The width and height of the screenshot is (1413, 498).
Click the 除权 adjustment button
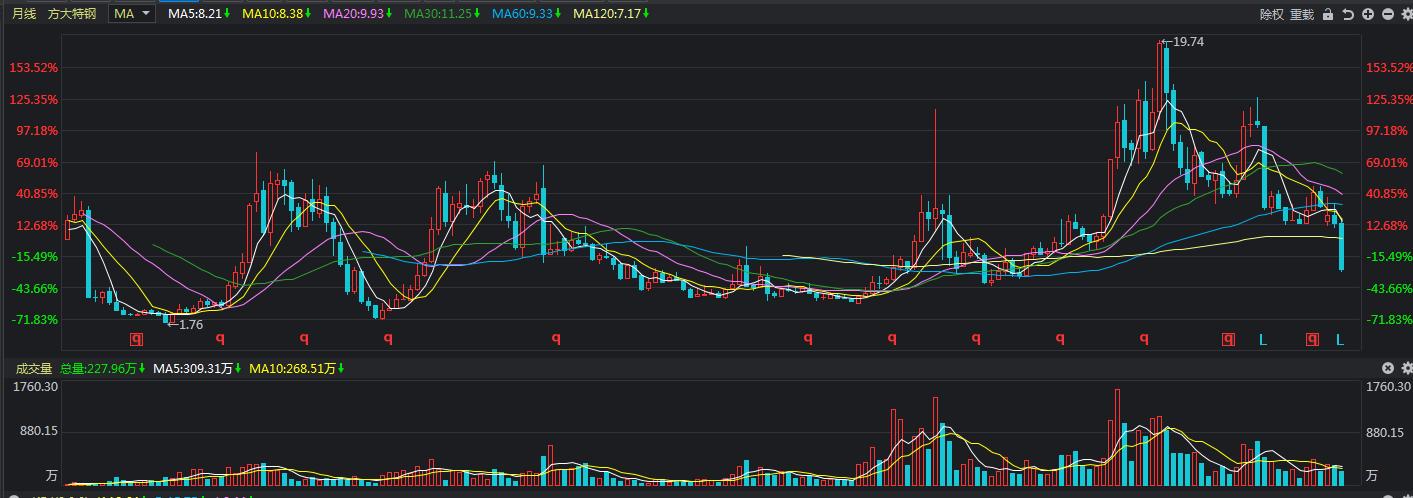1271,14
